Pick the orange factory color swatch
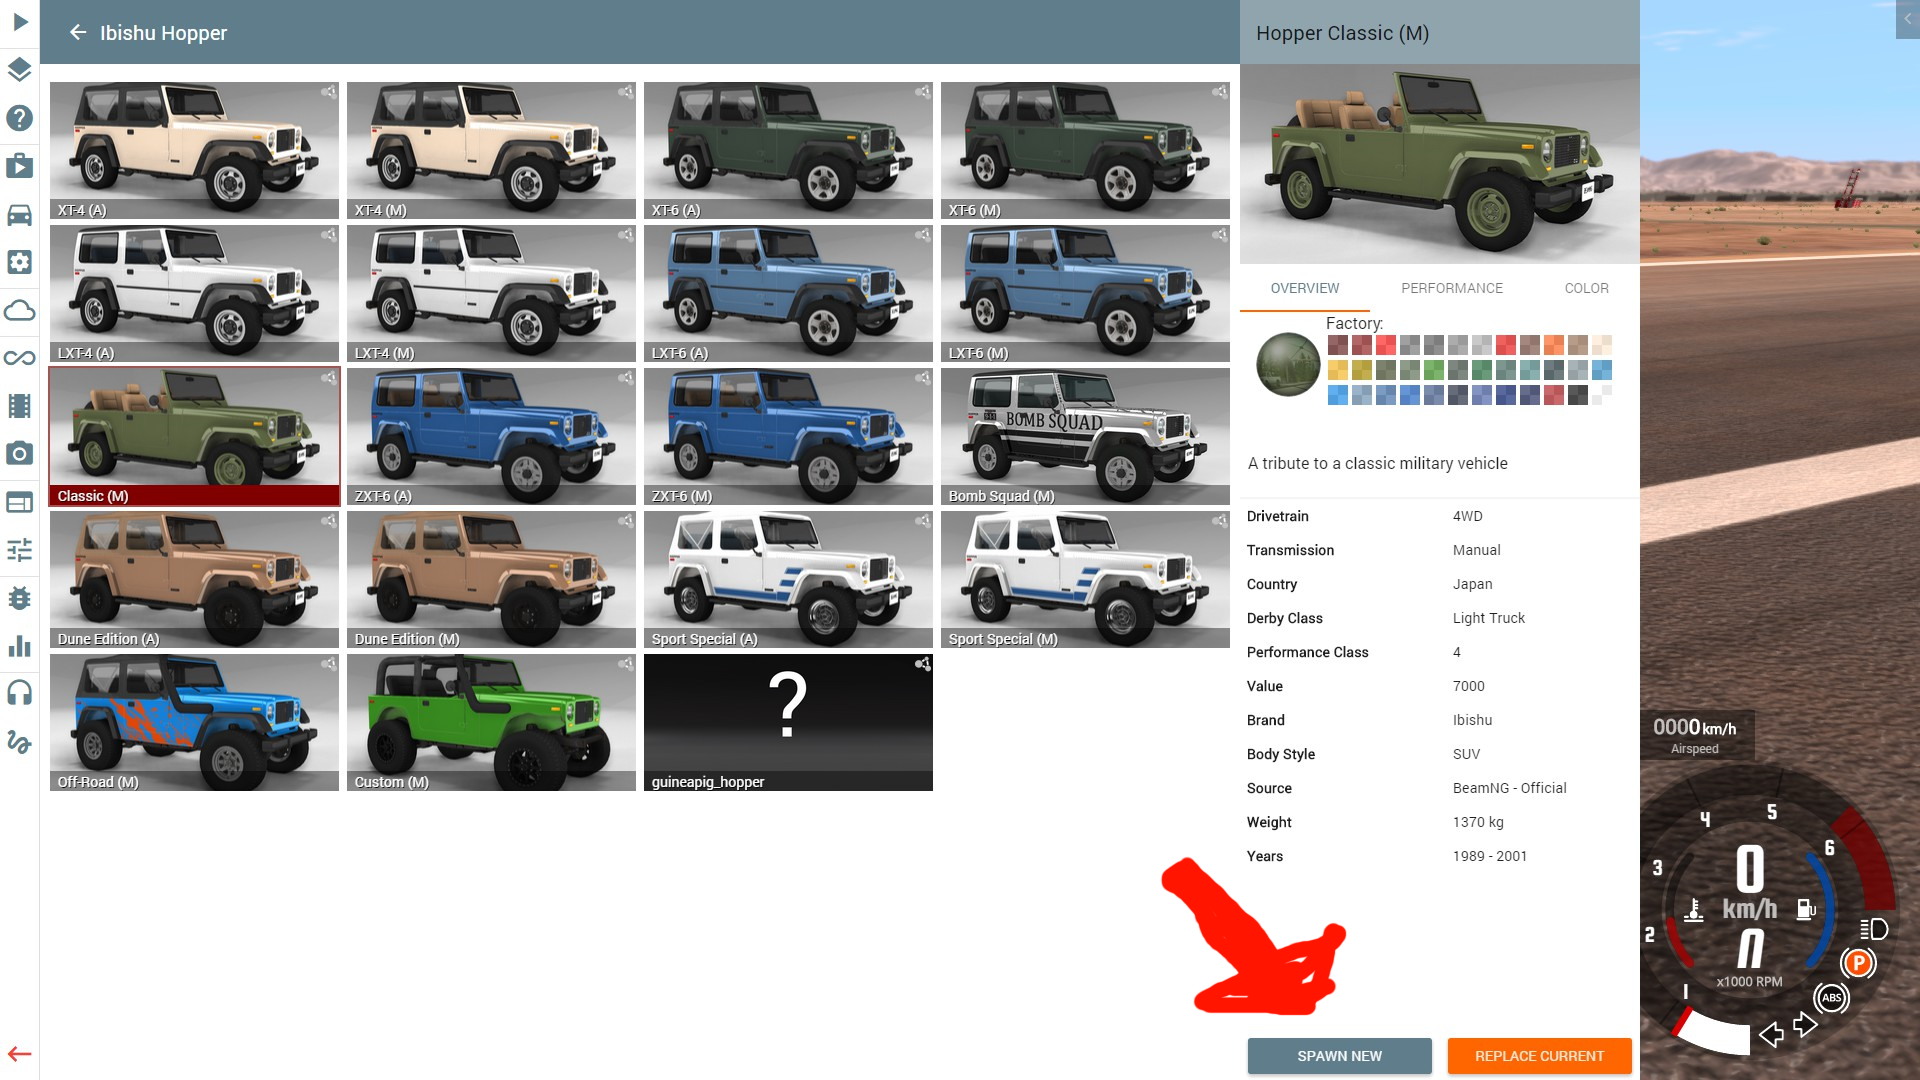This screenshot has height=1080, width=1920. 1553,345
